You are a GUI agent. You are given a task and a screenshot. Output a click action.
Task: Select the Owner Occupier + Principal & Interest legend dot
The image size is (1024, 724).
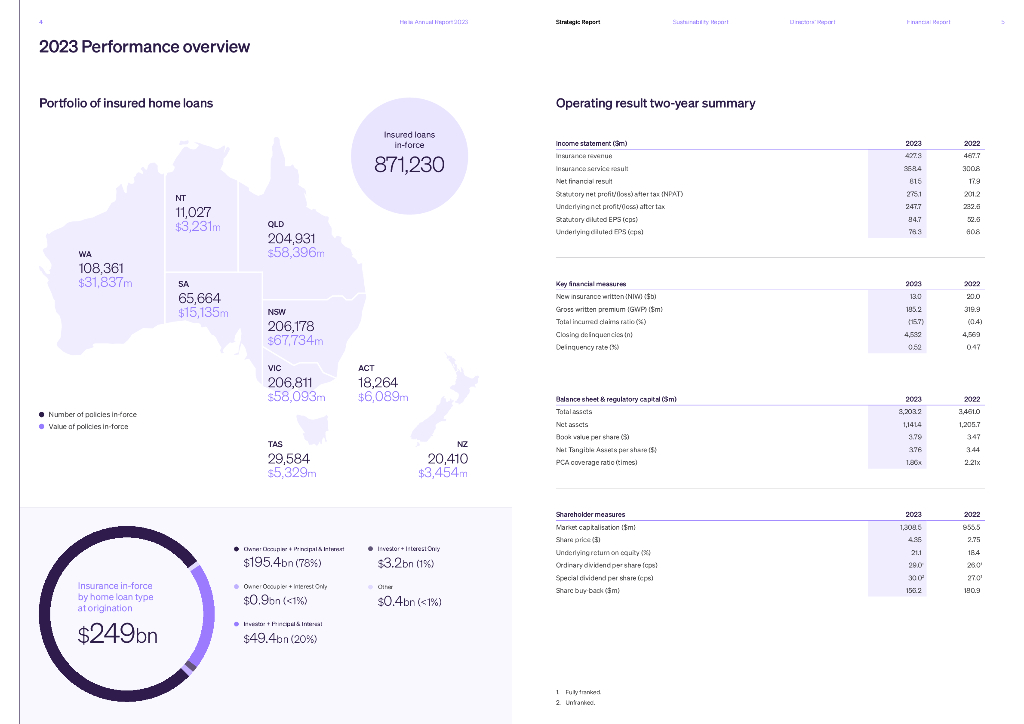coord(234,549)
